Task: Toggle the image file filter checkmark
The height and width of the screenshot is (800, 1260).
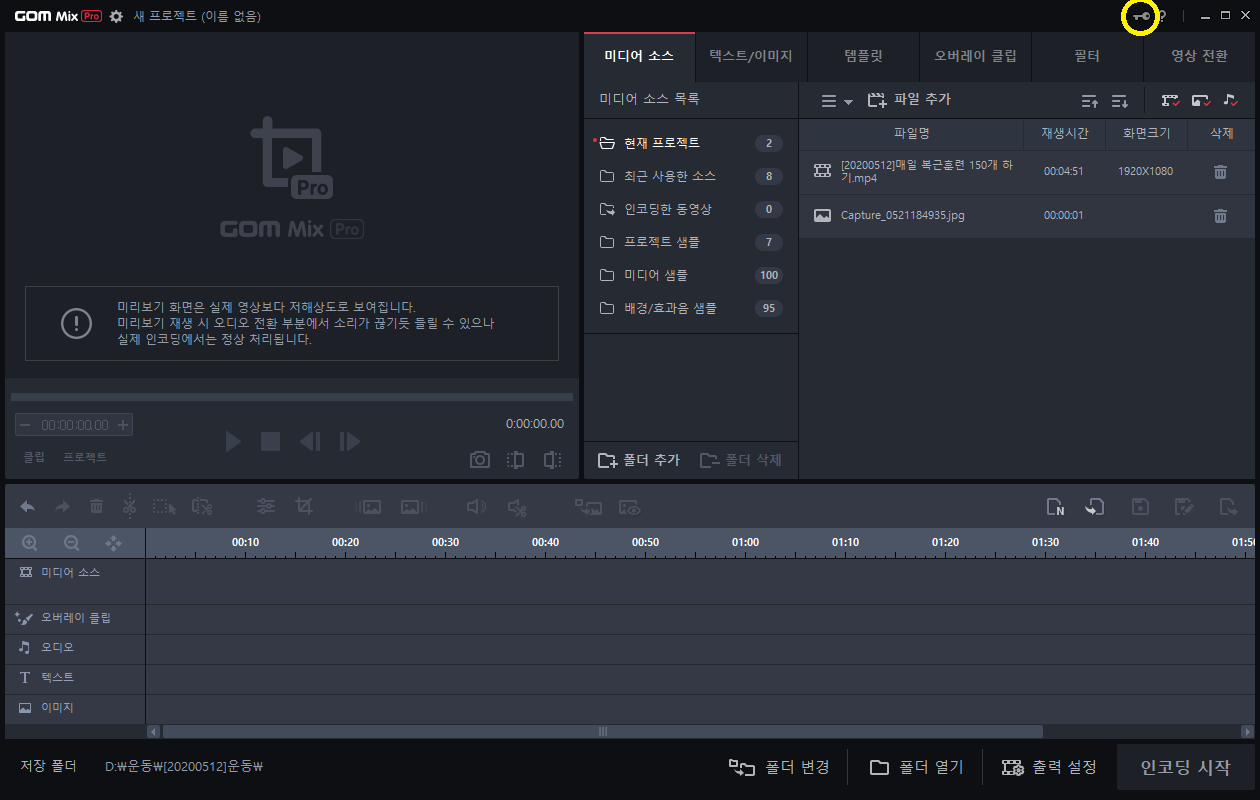Action: [x=1201, y=100]
